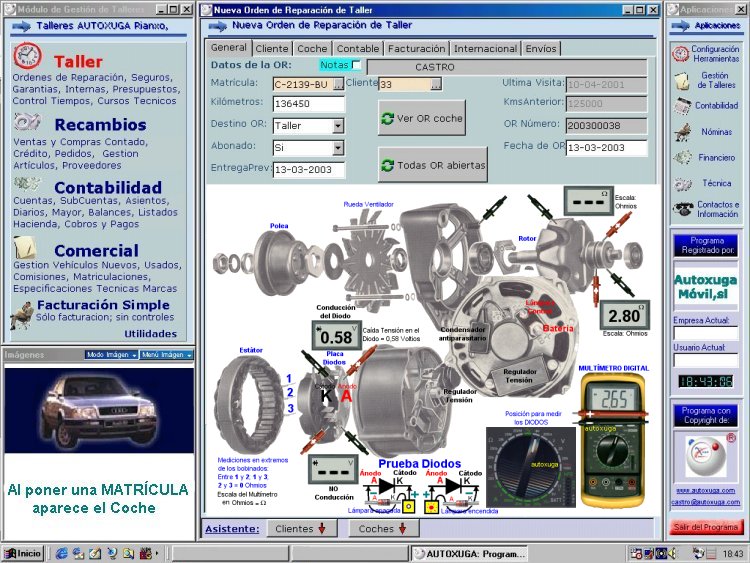
Task: Click Nóminas worker icon
Action: 683,132
